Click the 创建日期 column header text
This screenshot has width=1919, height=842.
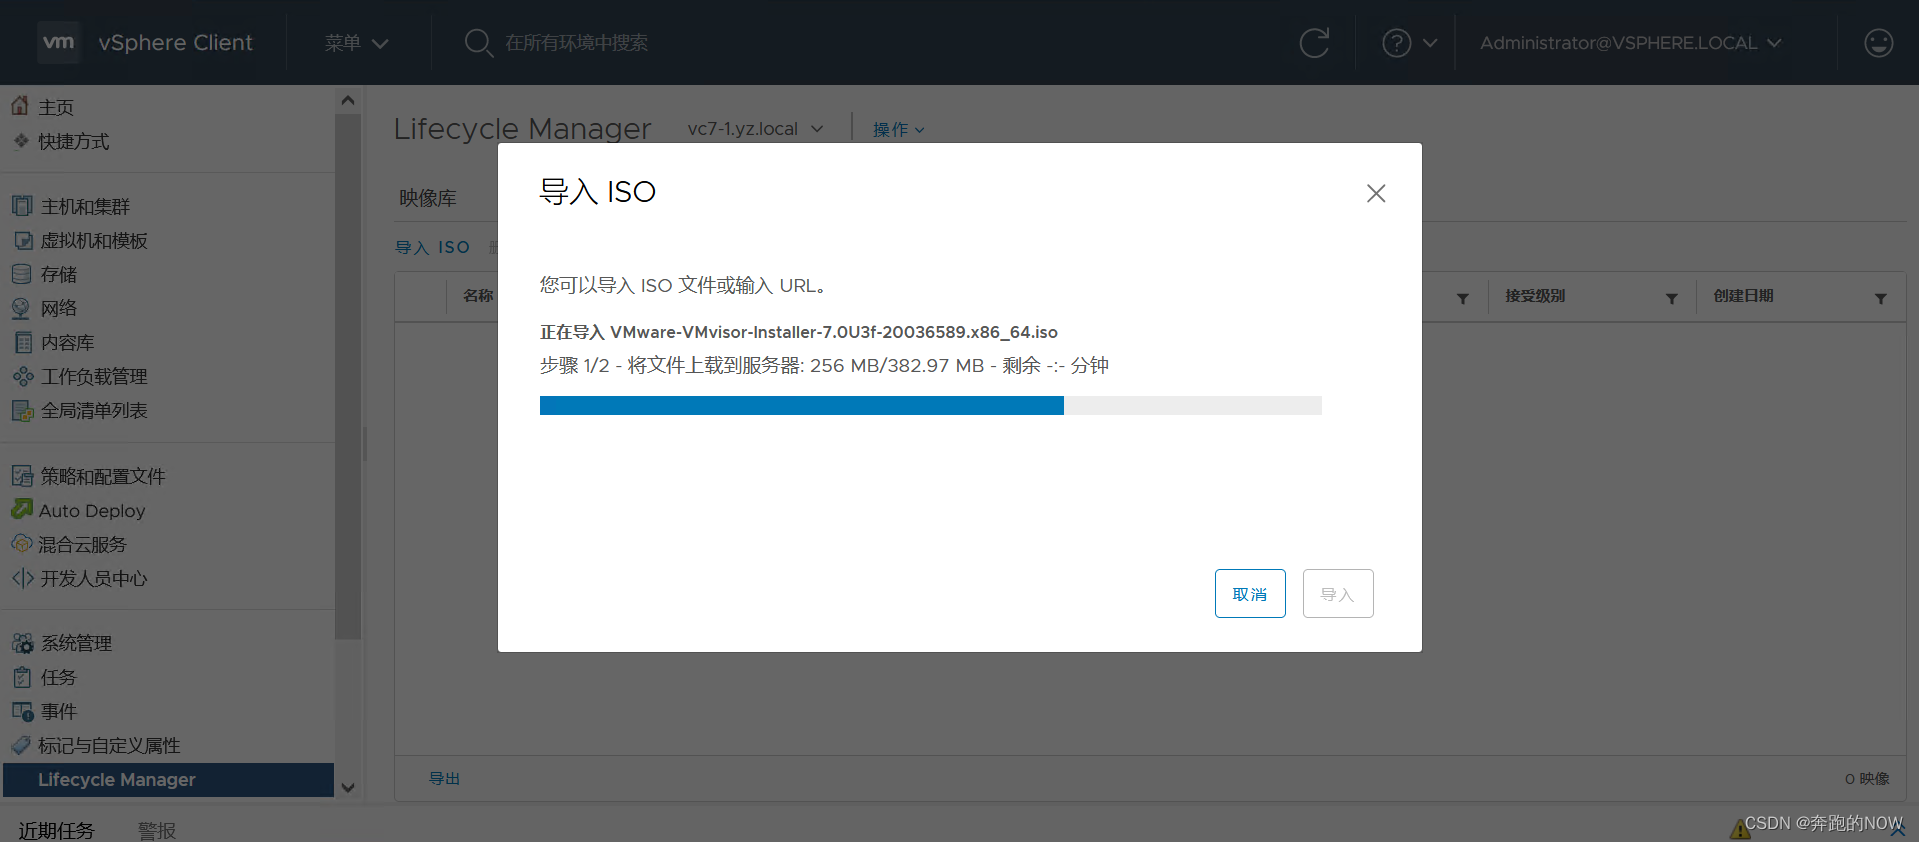click(1743, 296)
